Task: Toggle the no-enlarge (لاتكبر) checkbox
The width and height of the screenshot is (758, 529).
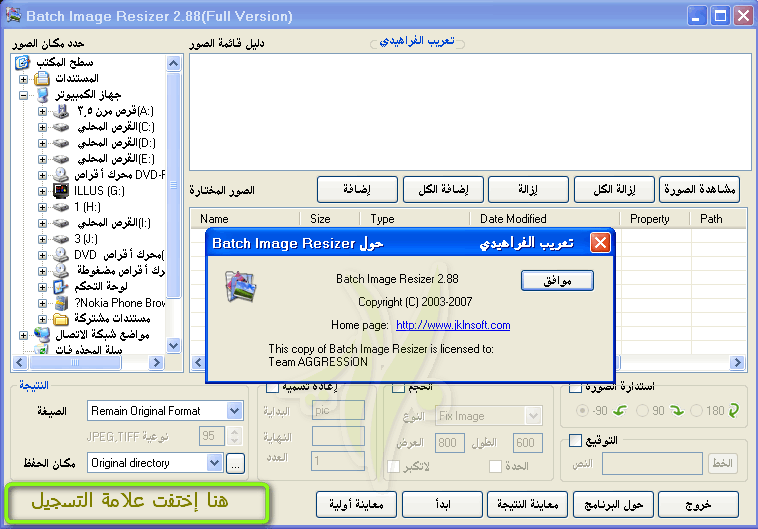Action: click(x=394, y=467)
